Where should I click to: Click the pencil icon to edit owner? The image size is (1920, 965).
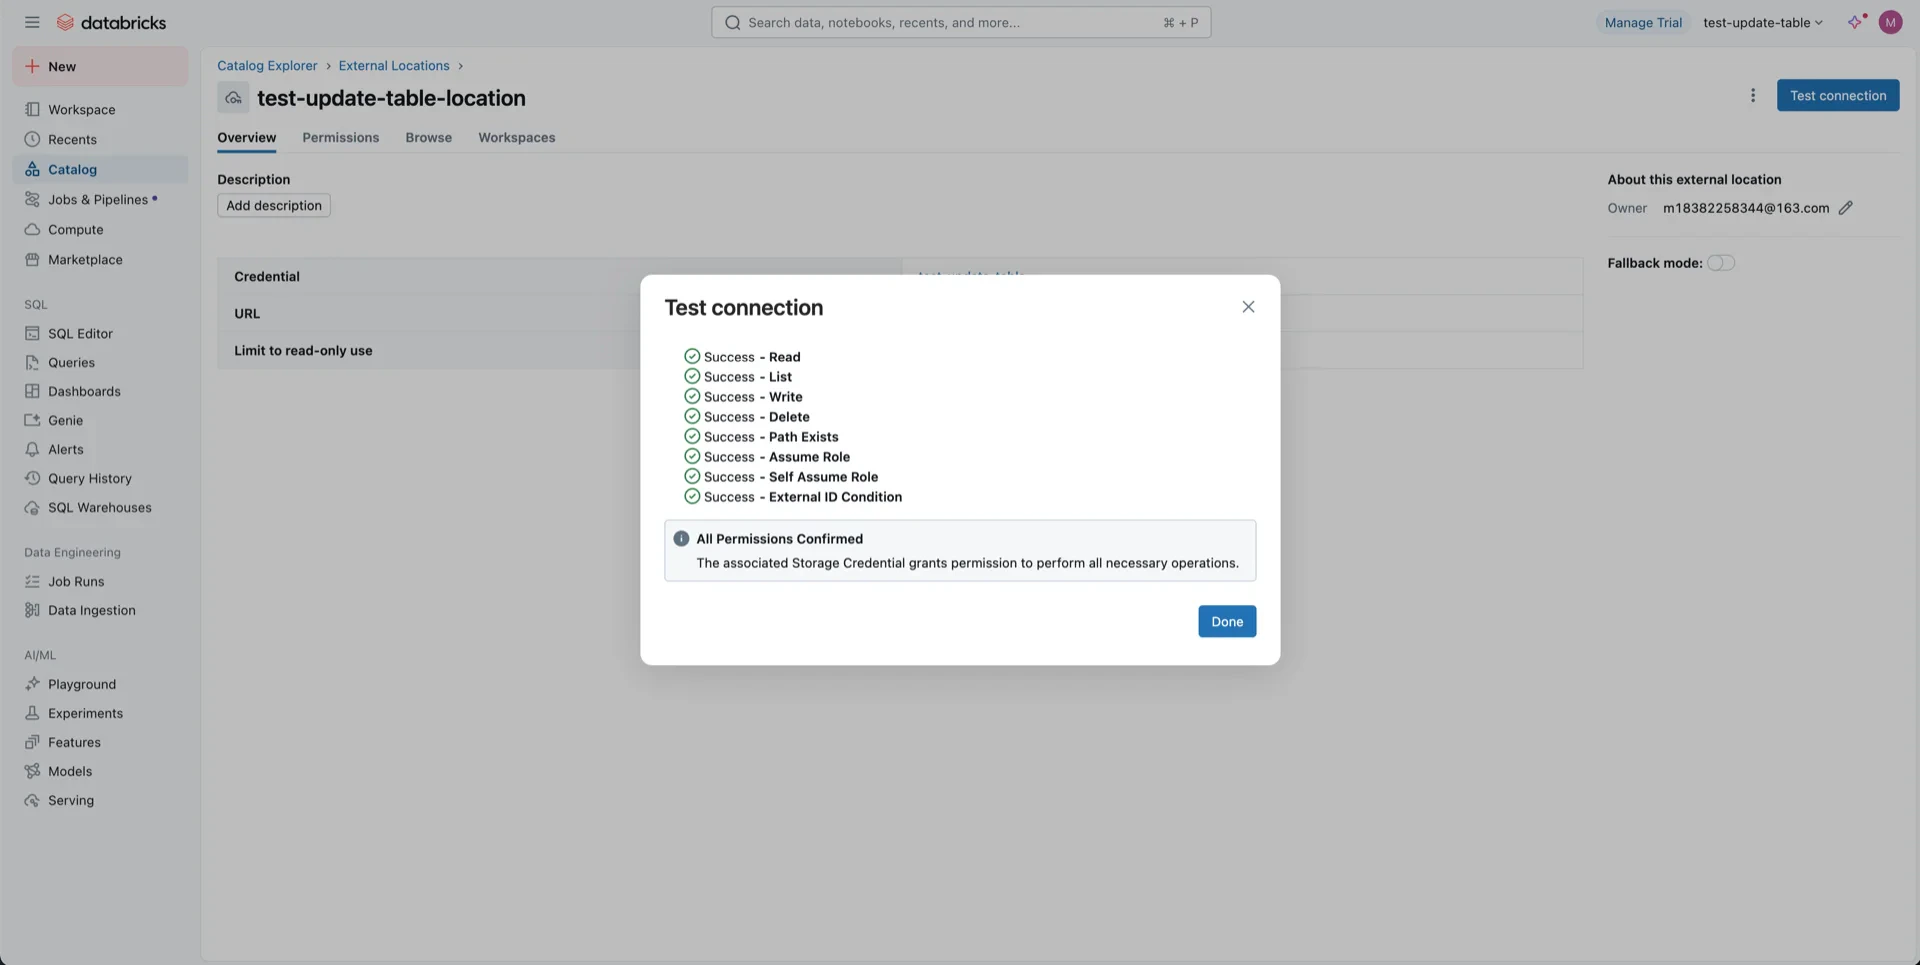click(x=1846, y=208)
